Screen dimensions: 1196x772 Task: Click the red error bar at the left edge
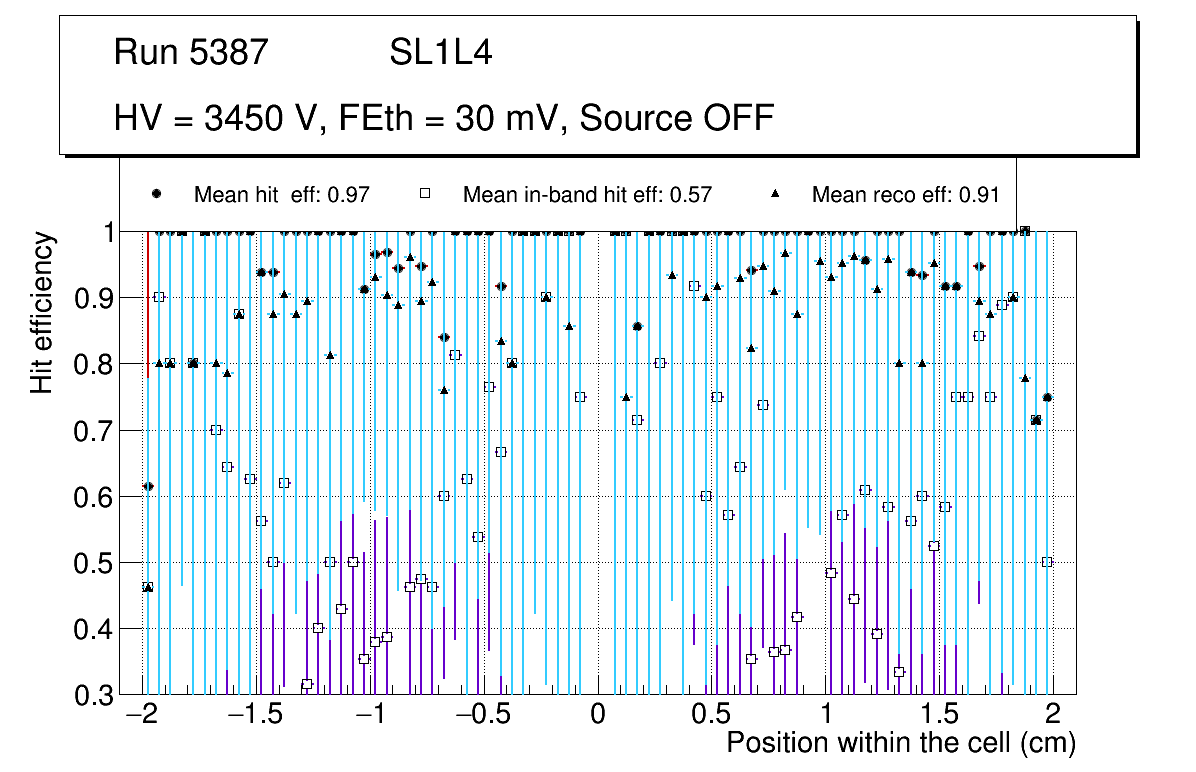tap(148, 300)
